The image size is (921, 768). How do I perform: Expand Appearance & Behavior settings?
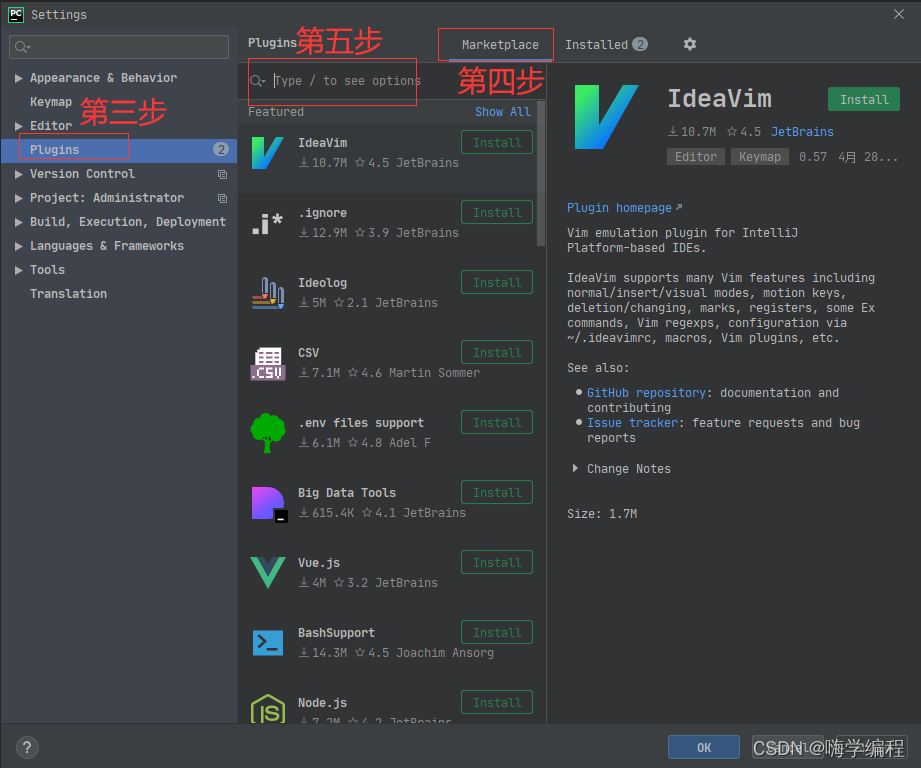tap(19, 78)
